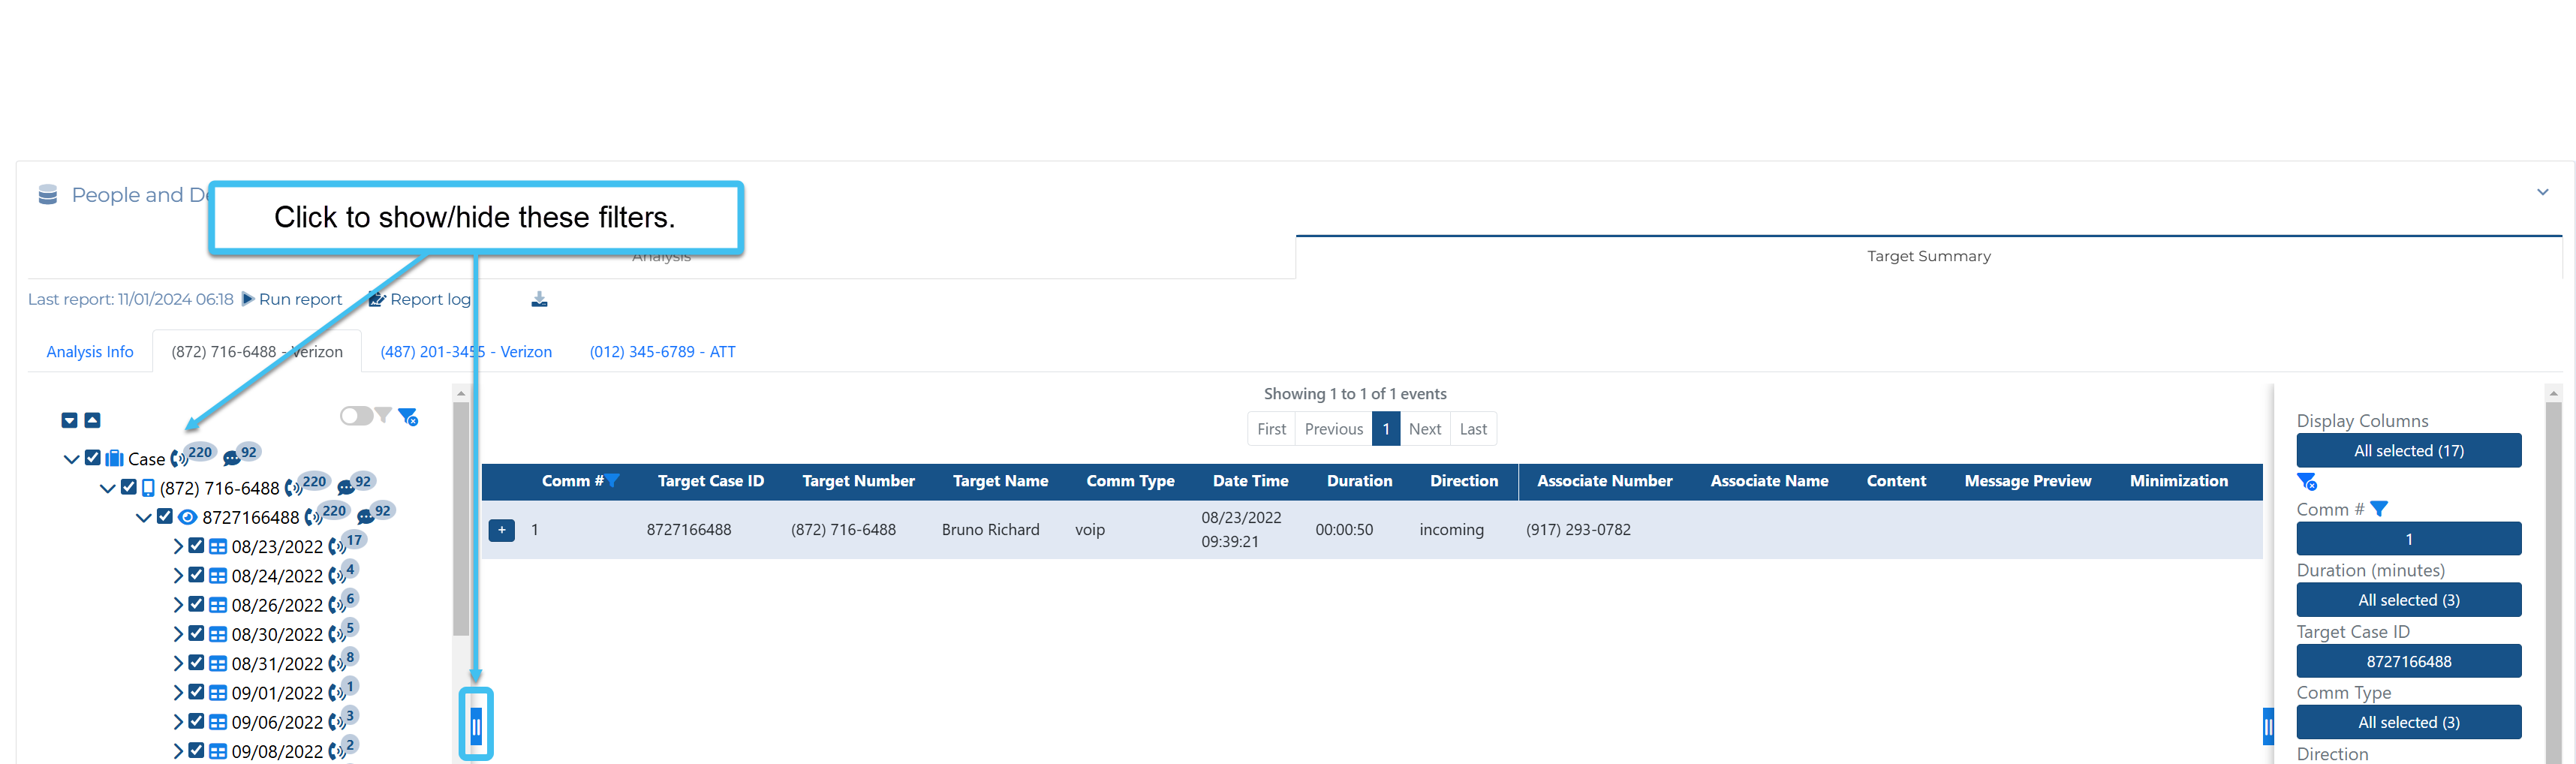Click the Run report link
Viewport: 2576px width, 764px height.
tap(292, 299)
